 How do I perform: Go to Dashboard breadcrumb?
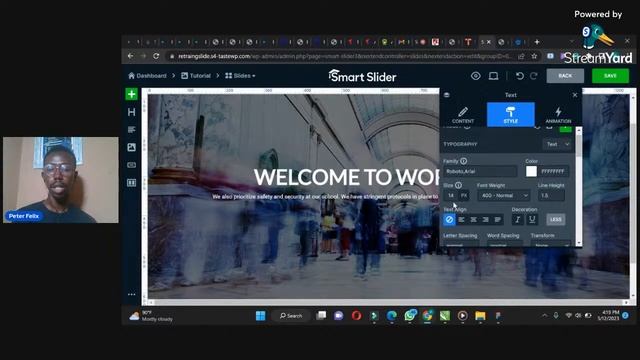[x=147, y=76]
